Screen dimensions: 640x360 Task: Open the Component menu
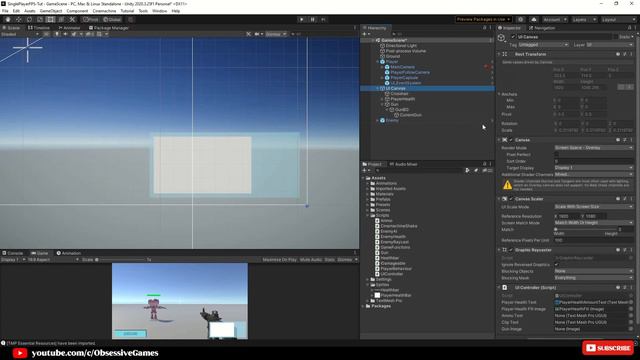(77, 11)
